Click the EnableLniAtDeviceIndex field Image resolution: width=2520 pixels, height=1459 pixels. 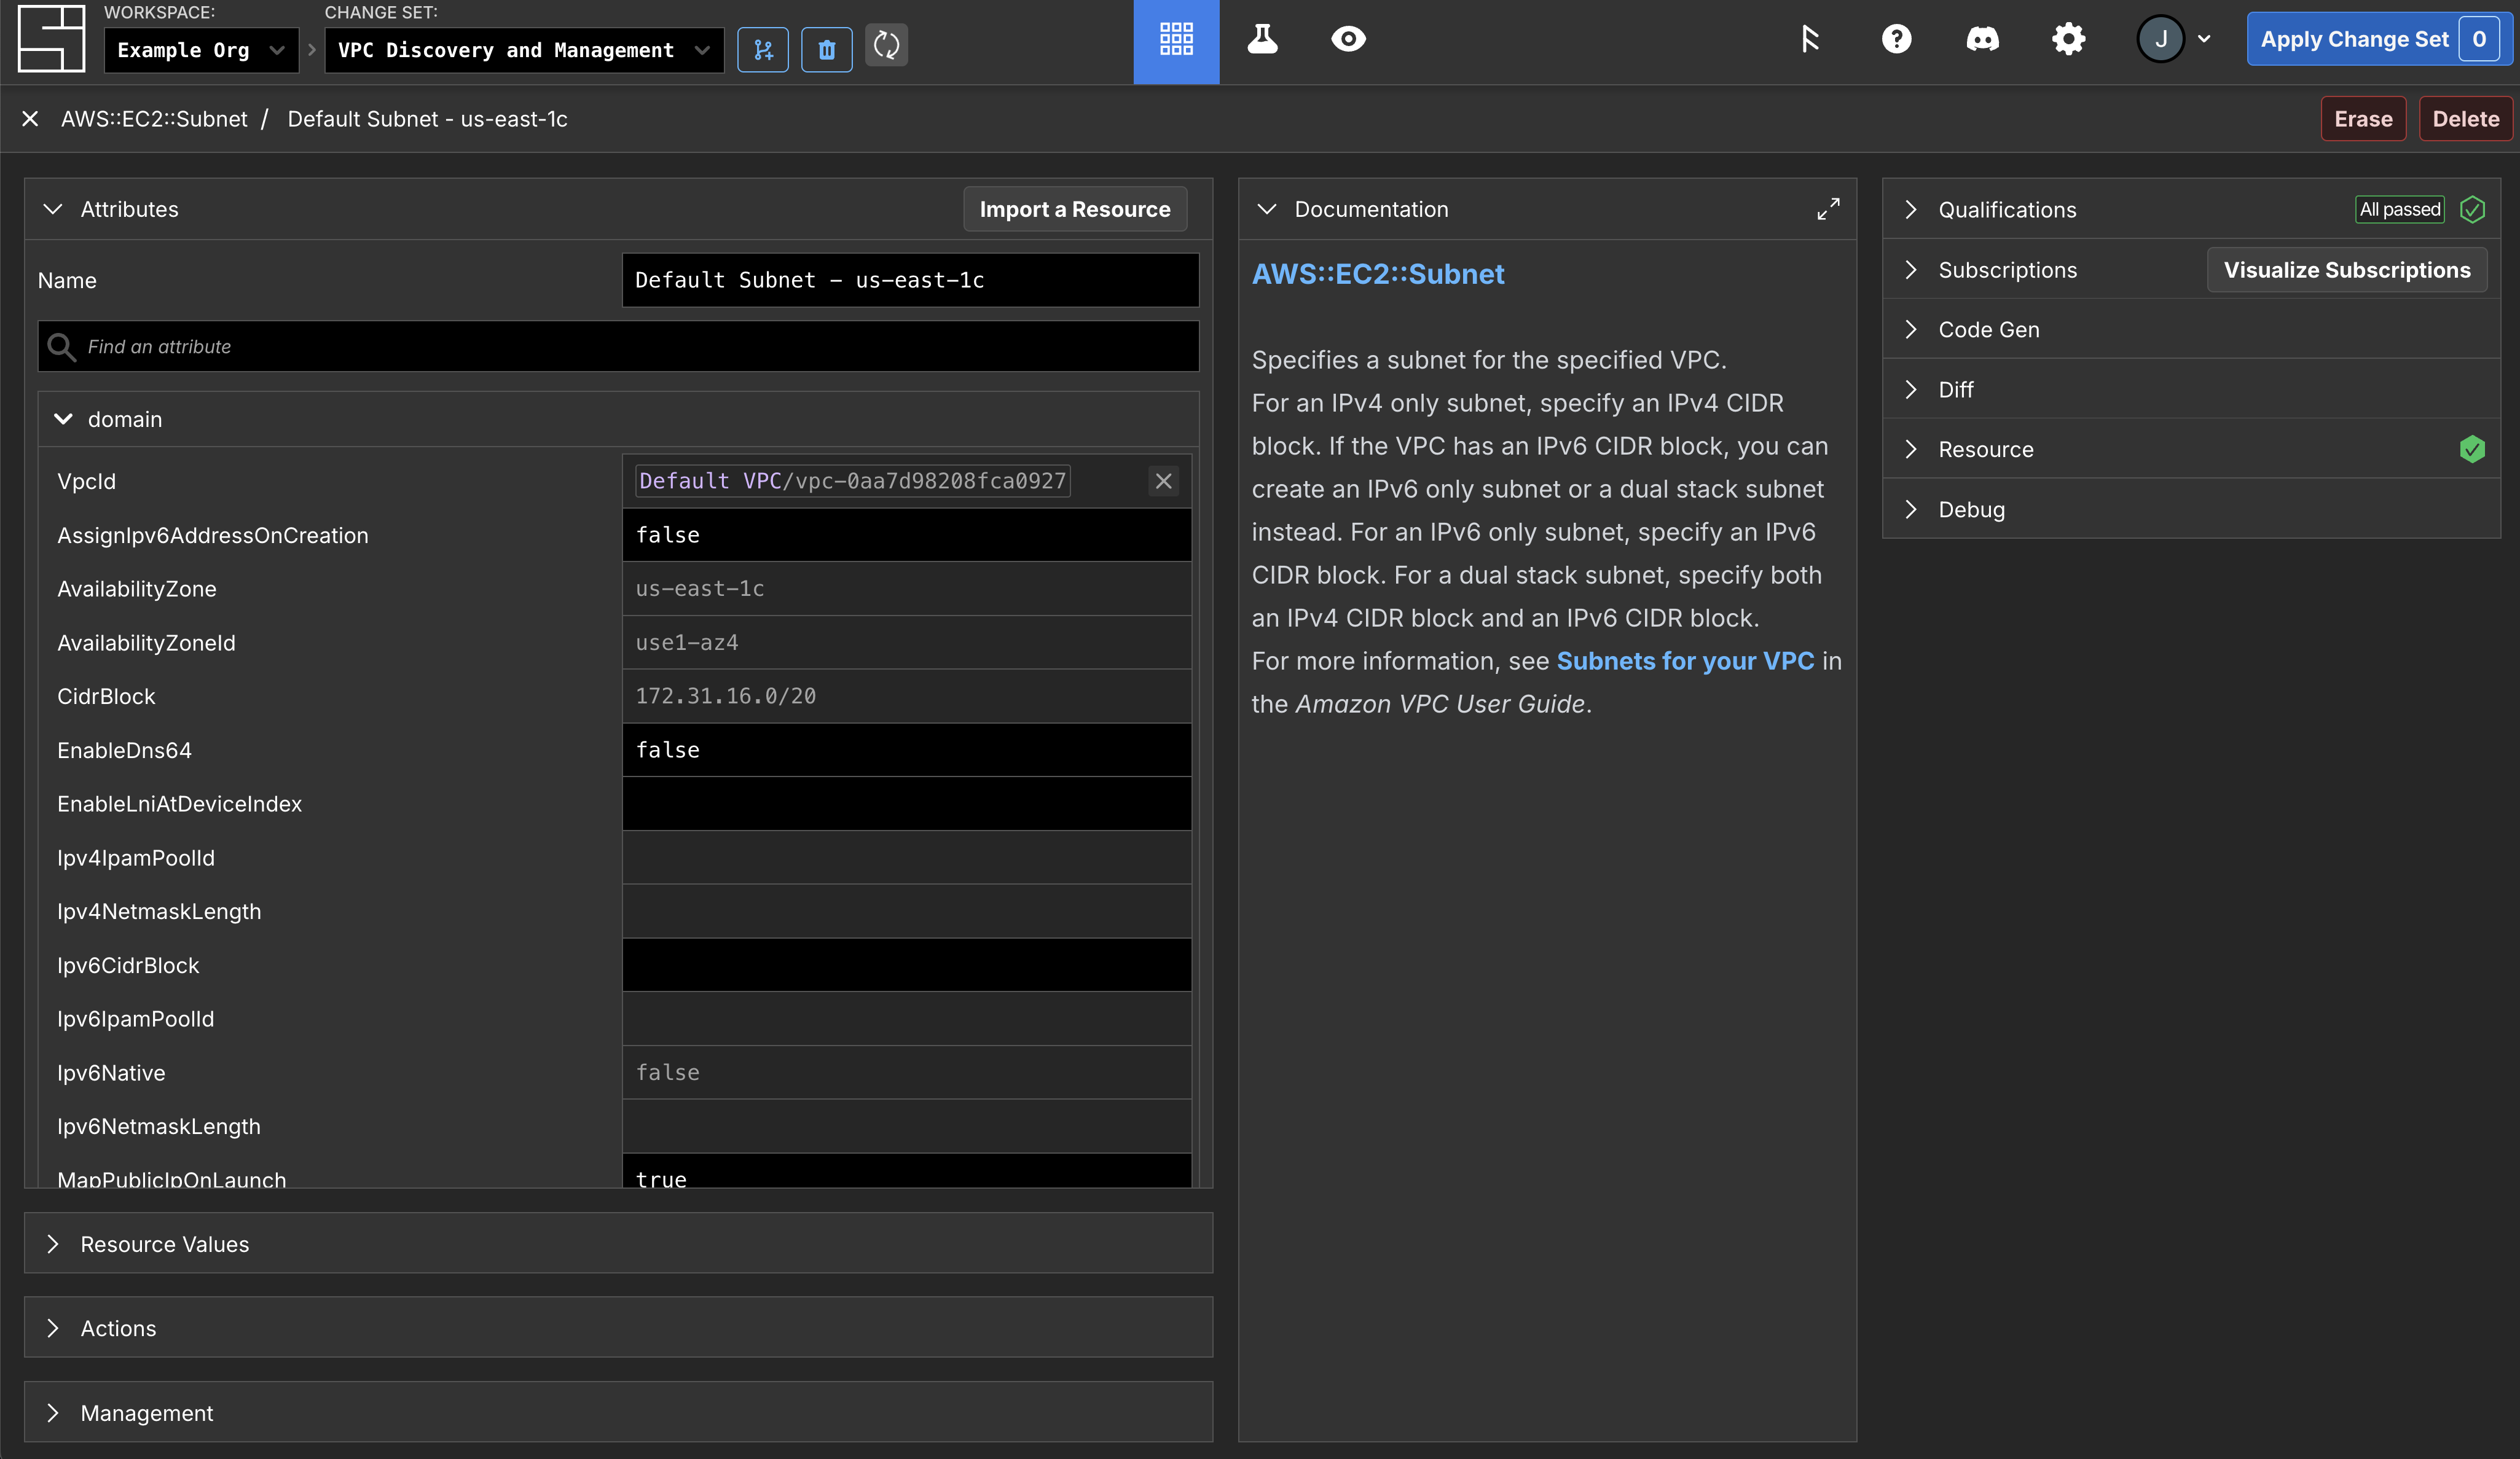click(907, 804)
